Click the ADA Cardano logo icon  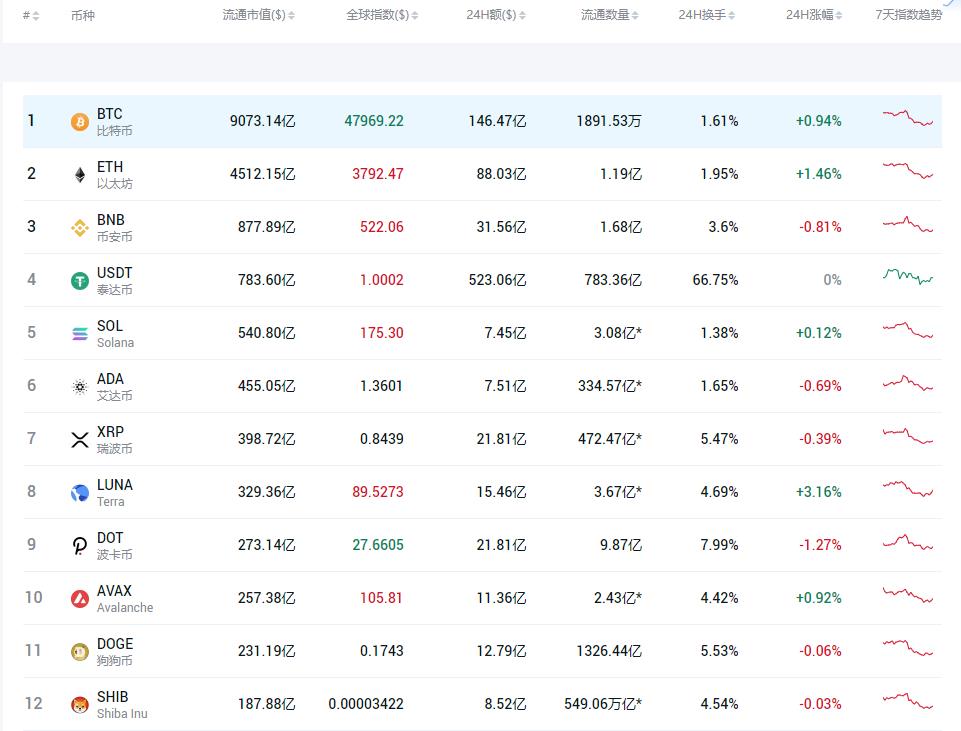[x=80, y=387]
